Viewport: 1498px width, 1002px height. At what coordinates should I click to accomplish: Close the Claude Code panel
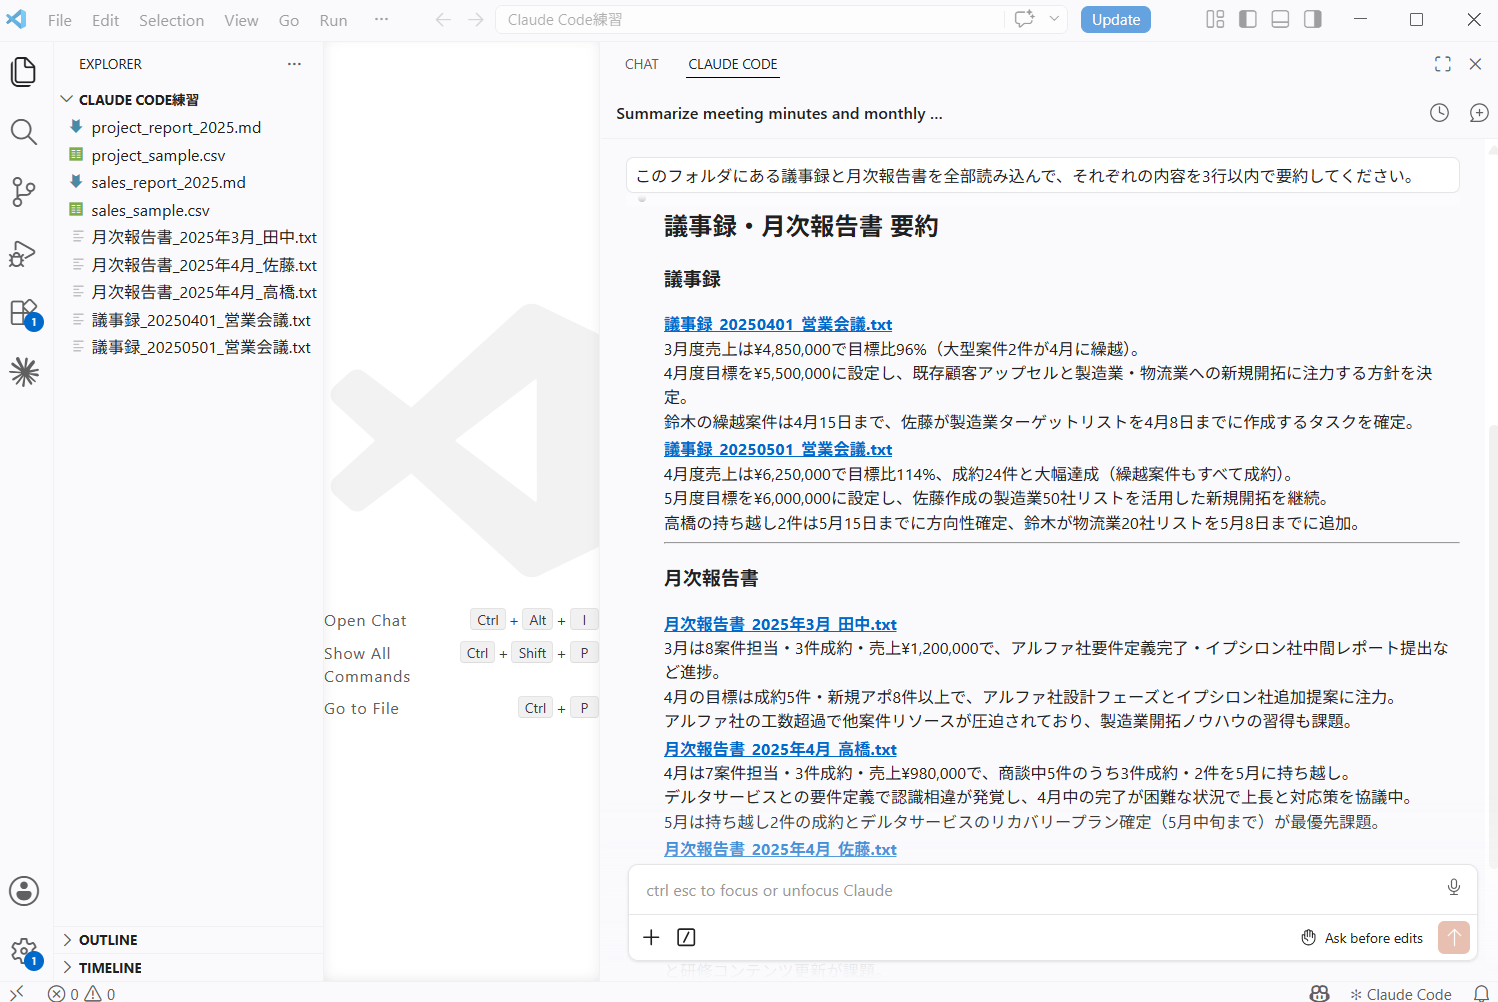pos(1475,64)
